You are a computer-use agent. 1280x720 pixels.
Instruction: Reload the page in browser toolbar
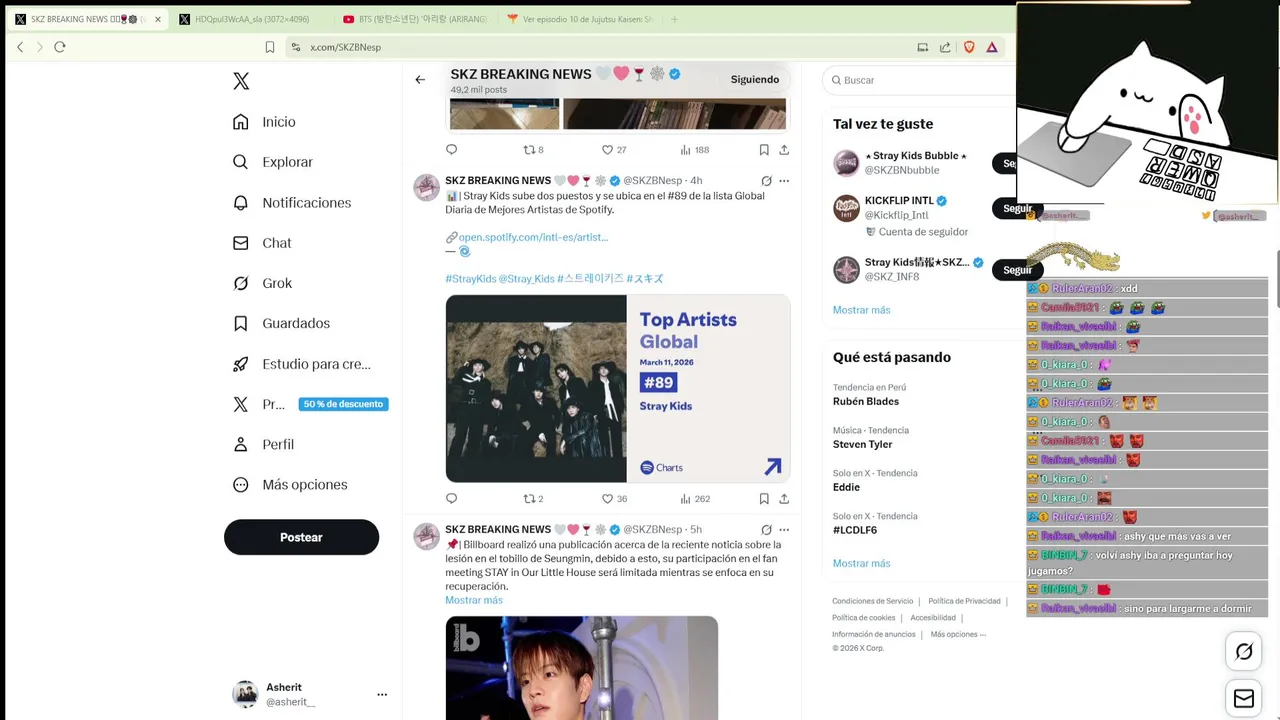click(x=60, y=47)
